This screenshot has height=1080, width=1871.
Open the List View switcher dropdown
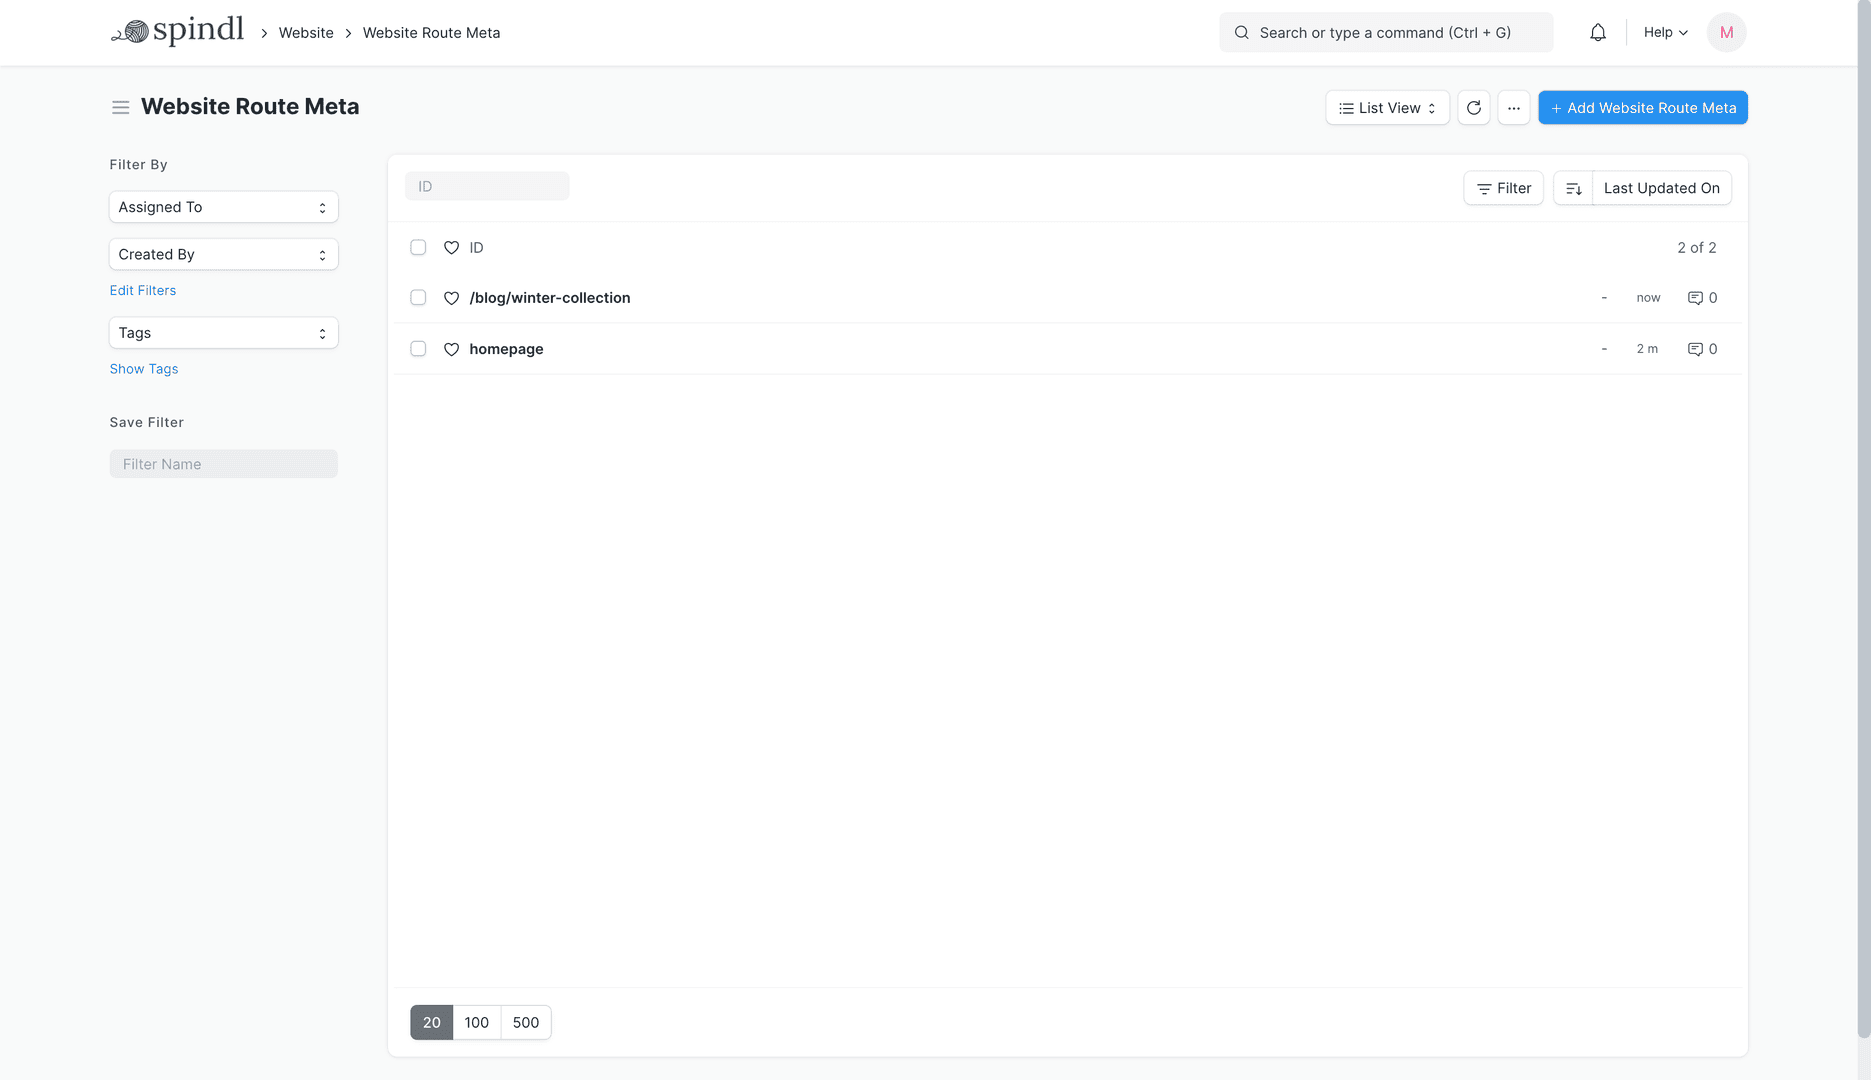click(1386, 108)
